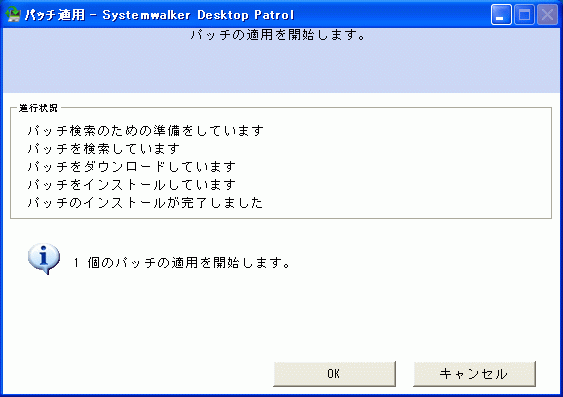Click the OK button
563x397 pixels.
334,374
